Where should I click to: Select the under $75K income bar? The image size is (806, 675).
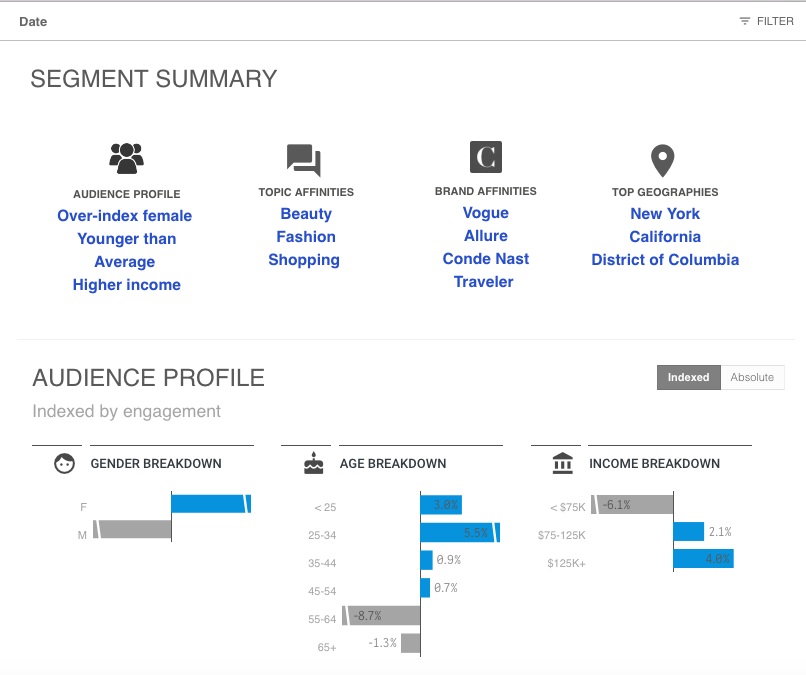click(632, 505)
